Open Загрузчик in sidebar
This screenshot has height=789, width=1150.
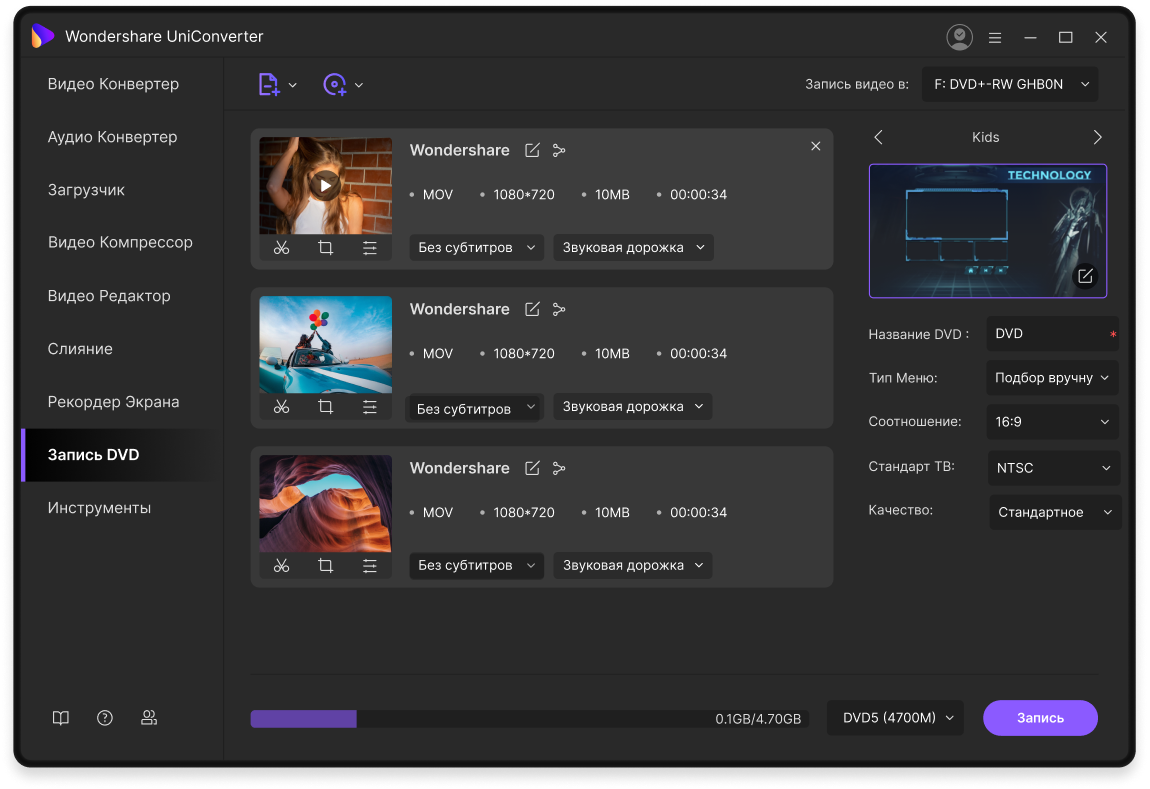coord(87,190)
